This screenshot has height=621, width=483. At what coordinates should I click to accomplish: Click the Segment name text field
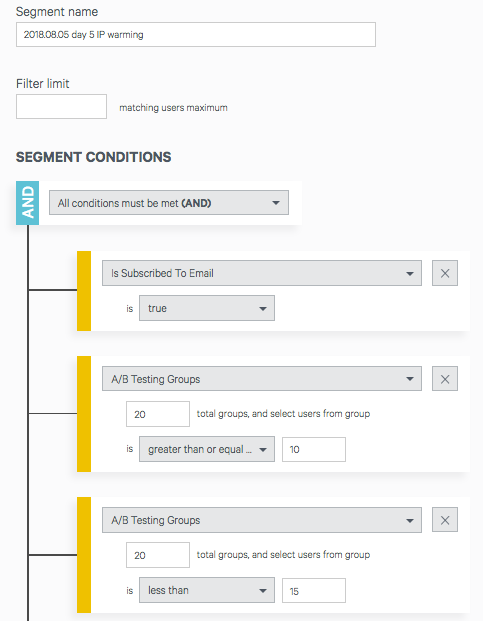coord(196,34)
